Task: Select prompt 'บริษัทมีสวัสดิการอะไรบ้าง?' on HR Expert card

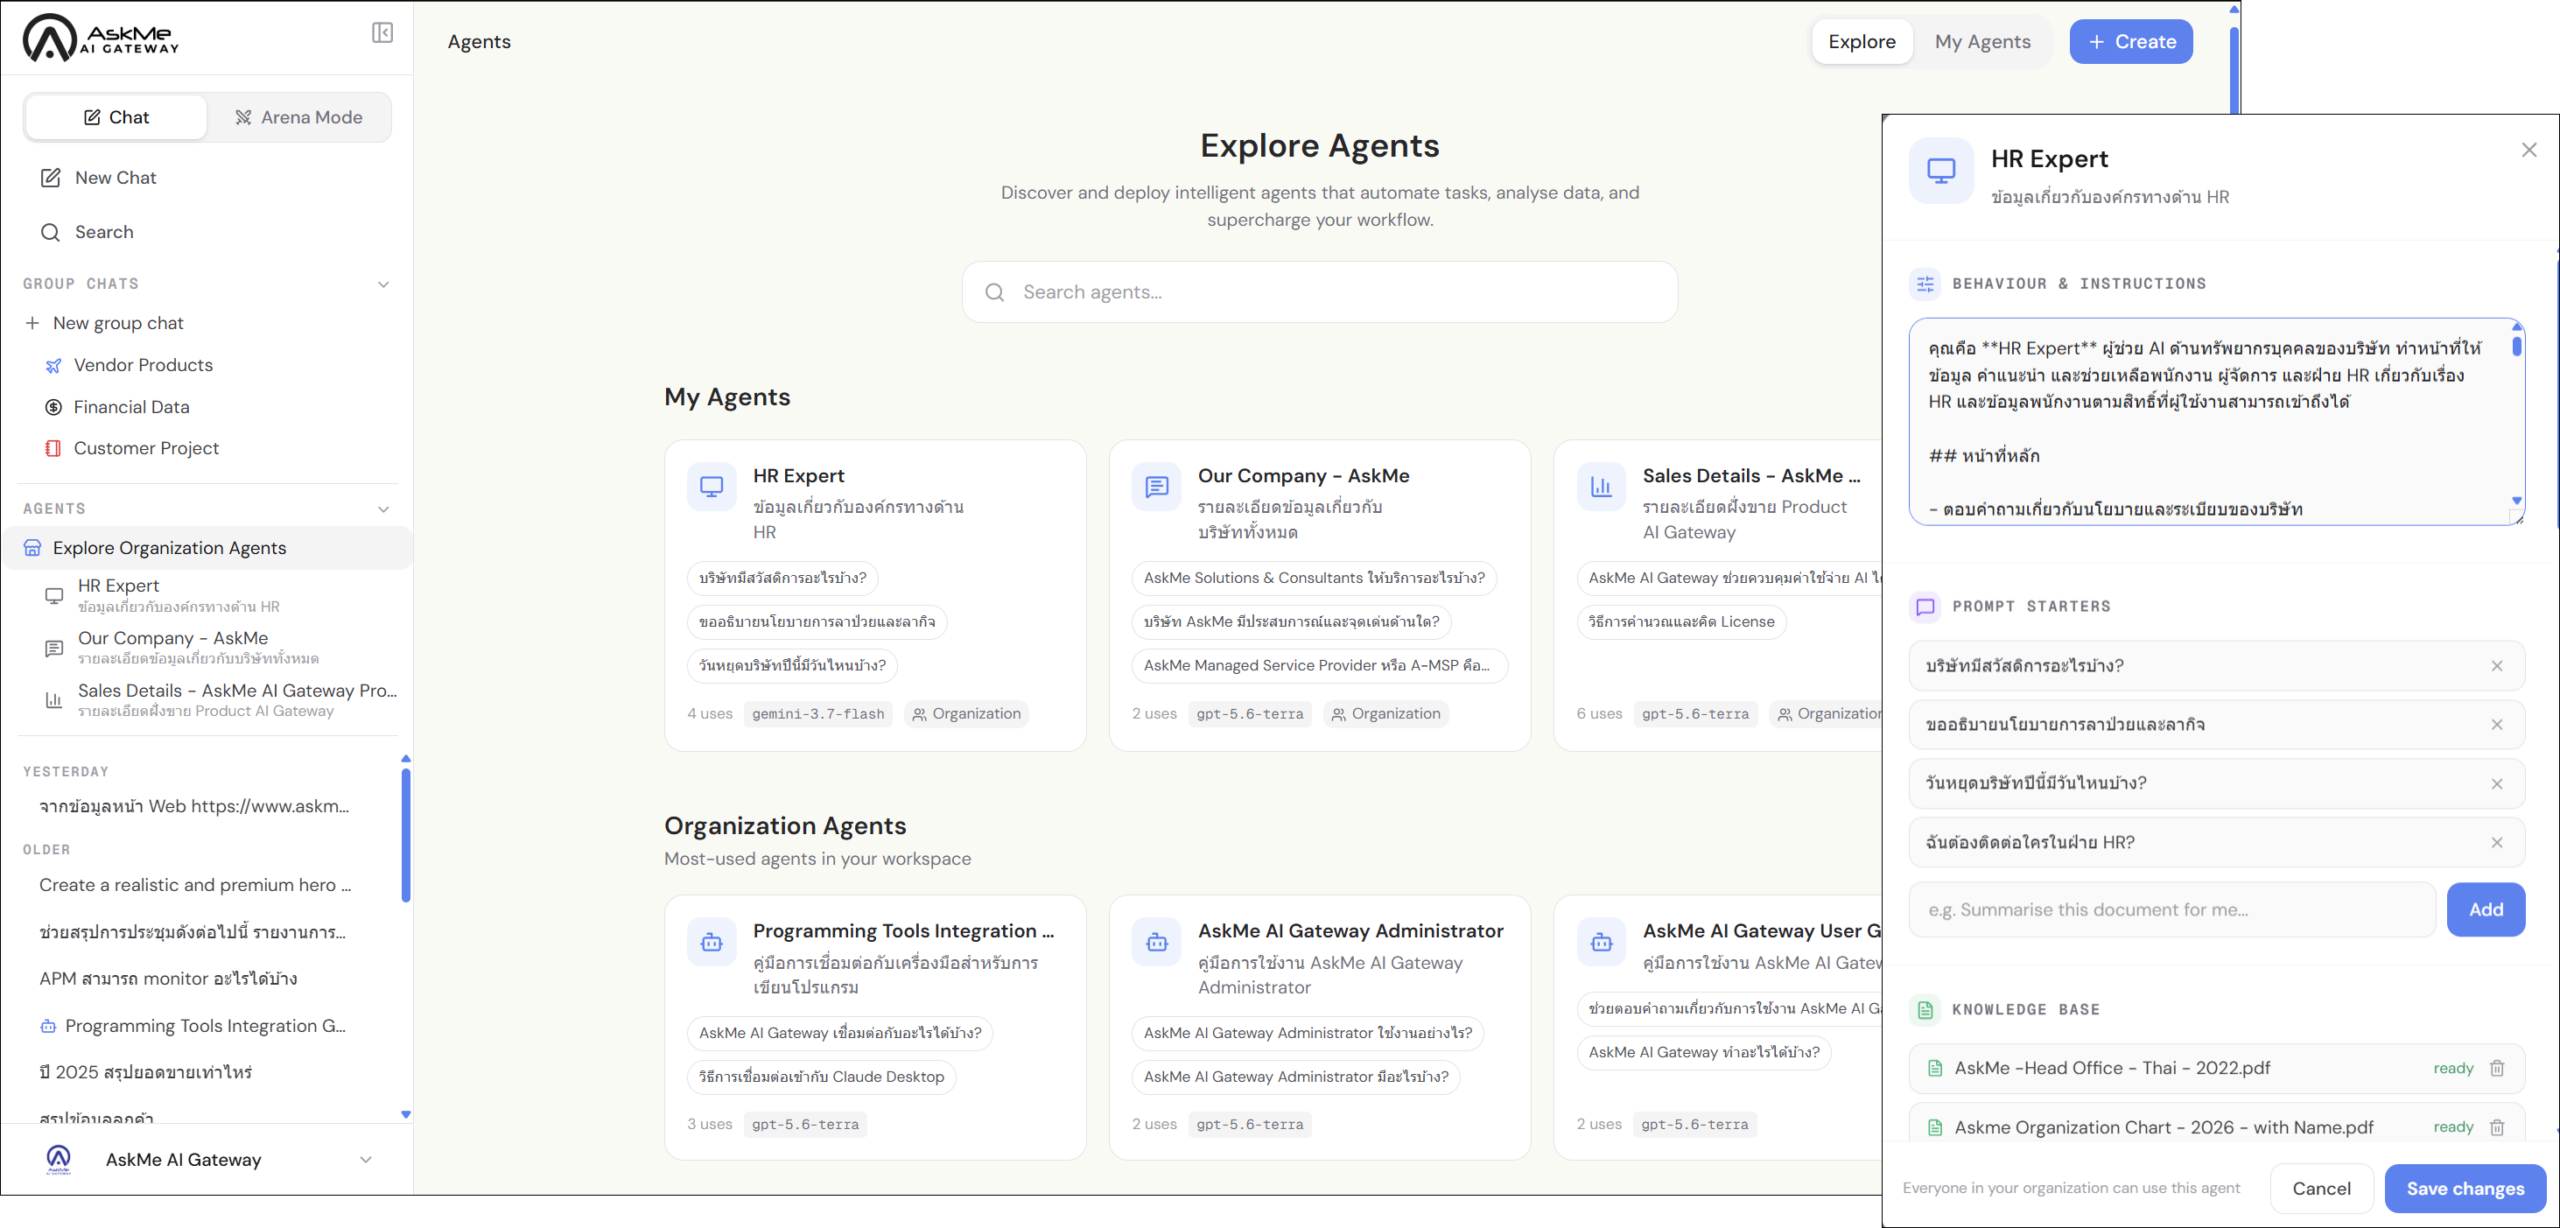Action: 783,578
